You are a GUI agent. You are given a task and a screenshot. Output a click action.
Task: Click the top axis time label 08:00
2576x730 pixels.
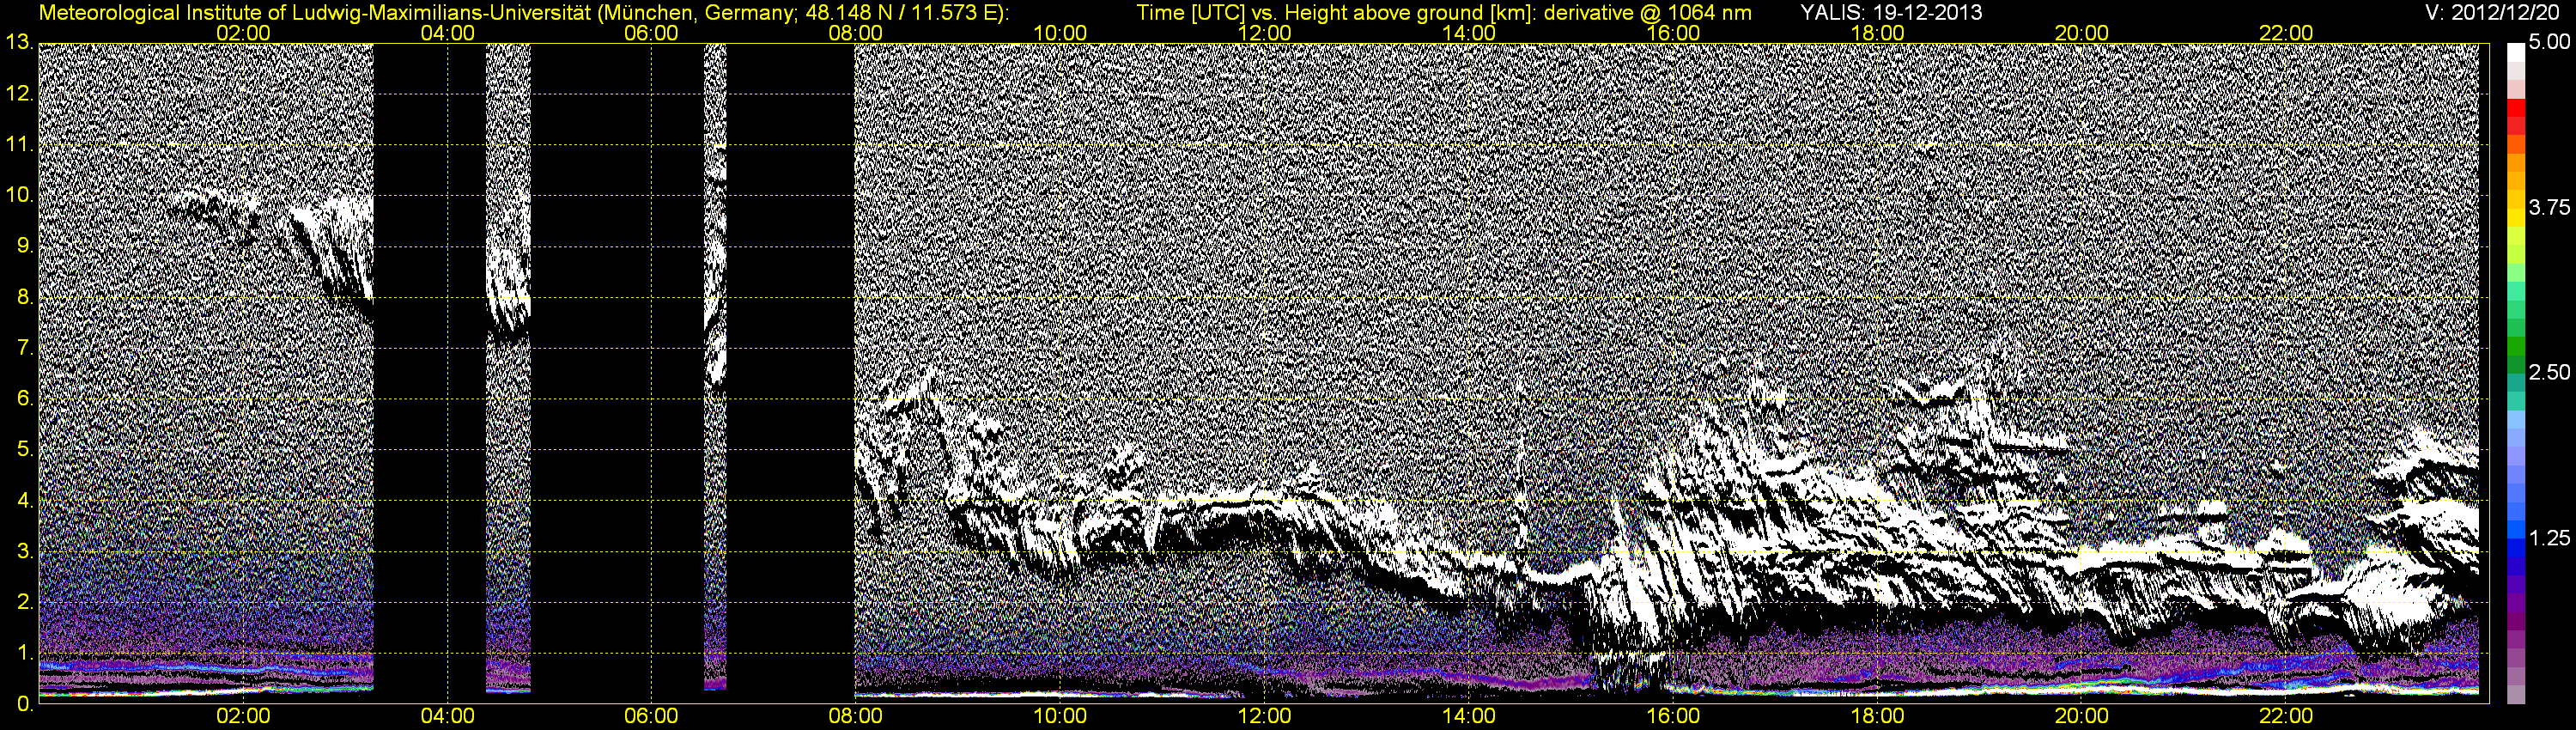(855, 33)
